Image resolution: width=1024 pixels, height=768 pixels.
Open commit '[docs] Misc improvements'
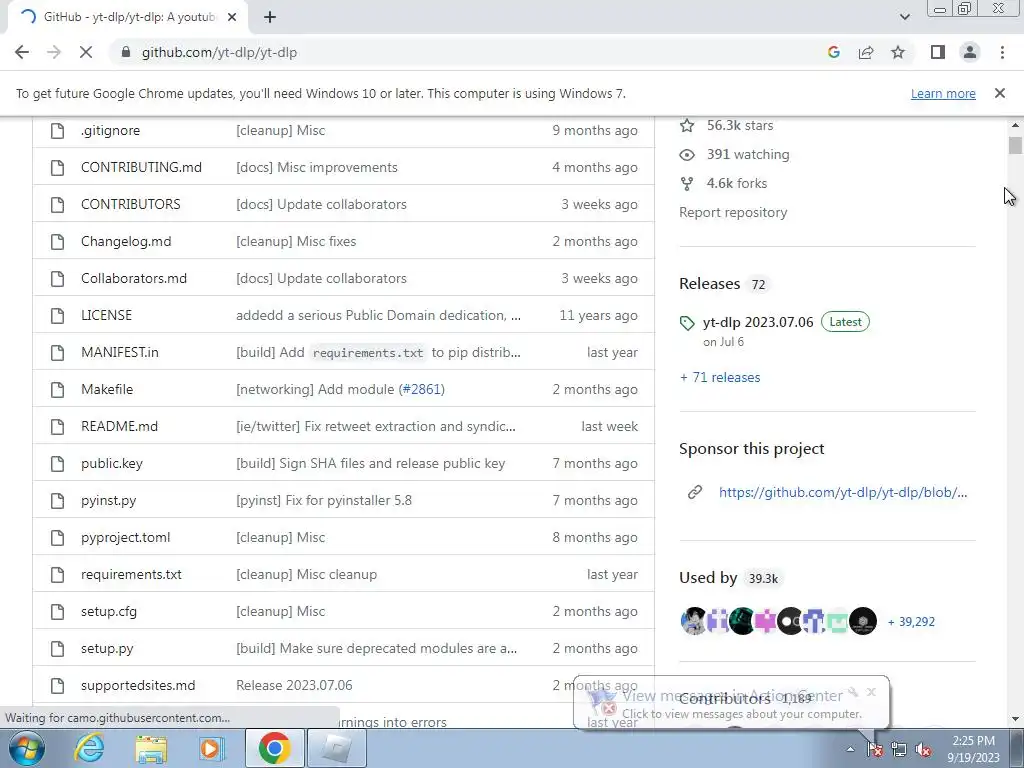(x=317, y=167)
